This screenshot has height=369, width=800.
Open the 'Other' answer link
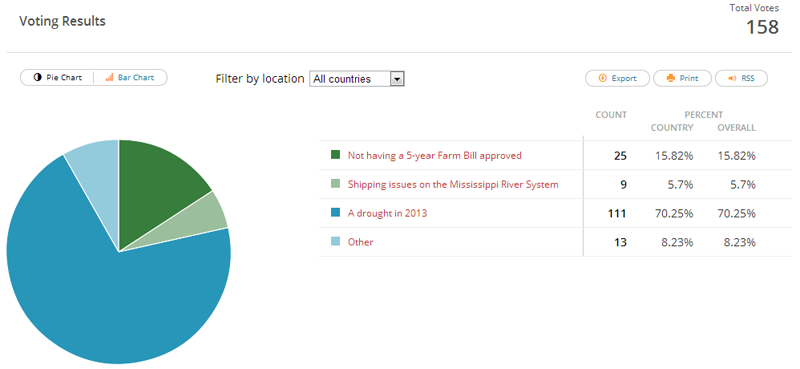pyautogui.click(x=361, y=242)
